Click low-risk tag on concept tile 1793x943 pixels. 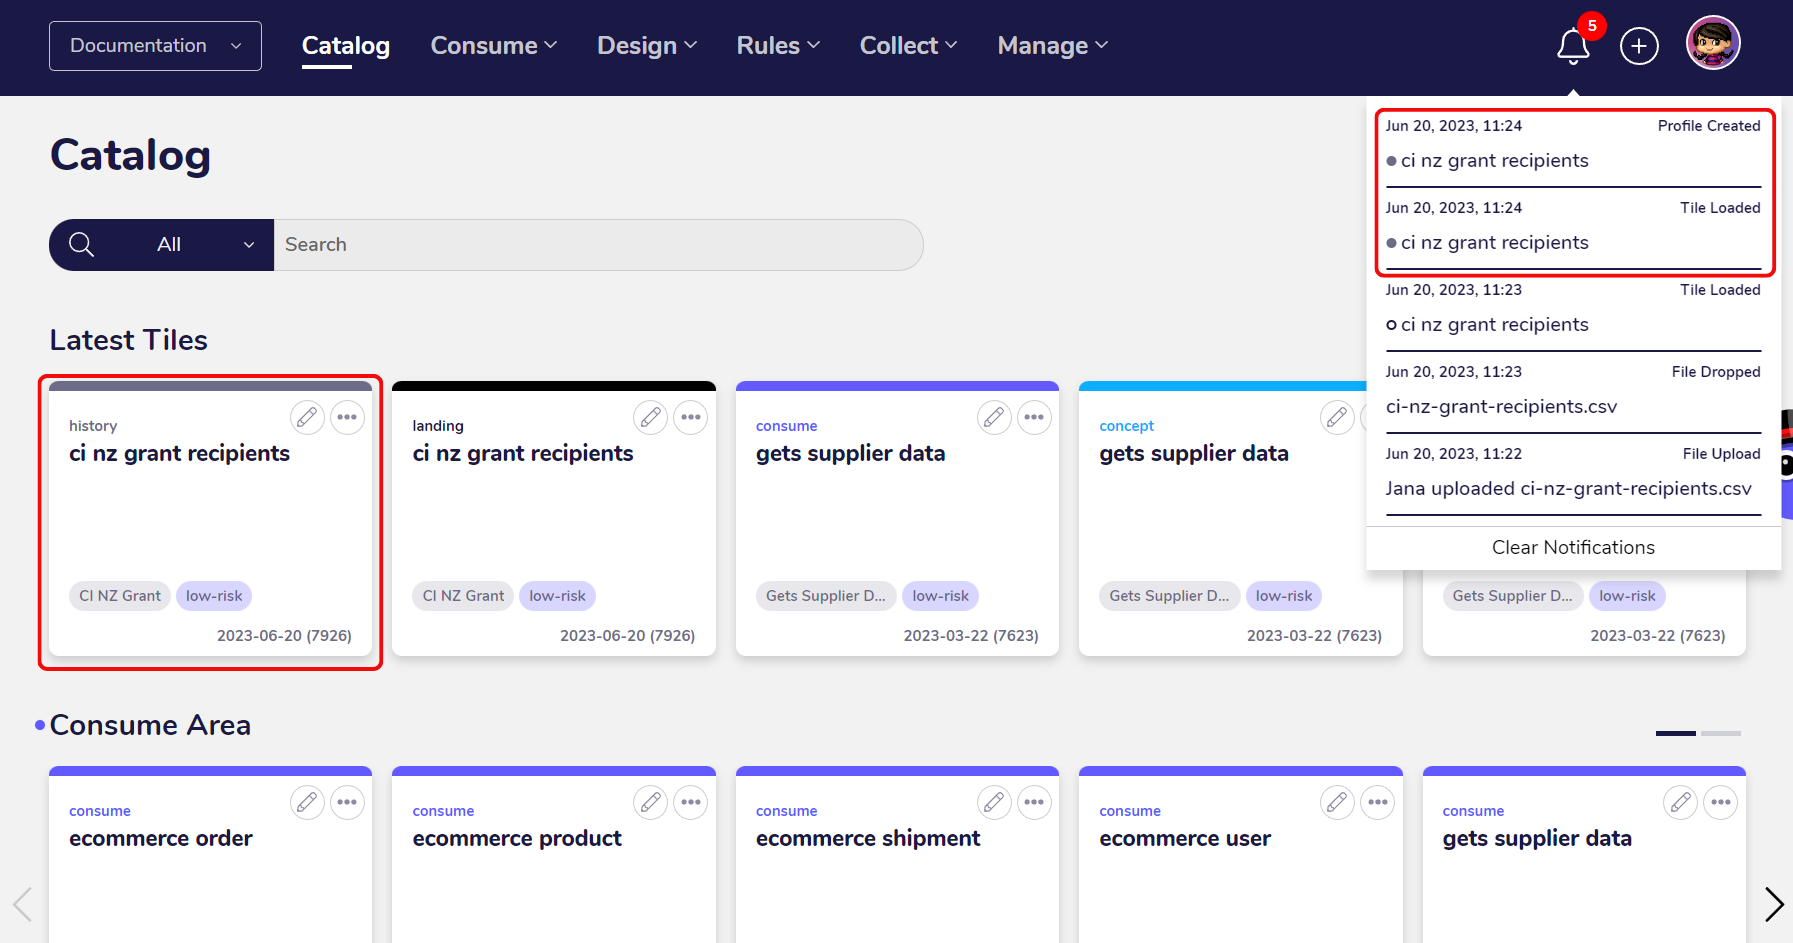coord(1284,596)
